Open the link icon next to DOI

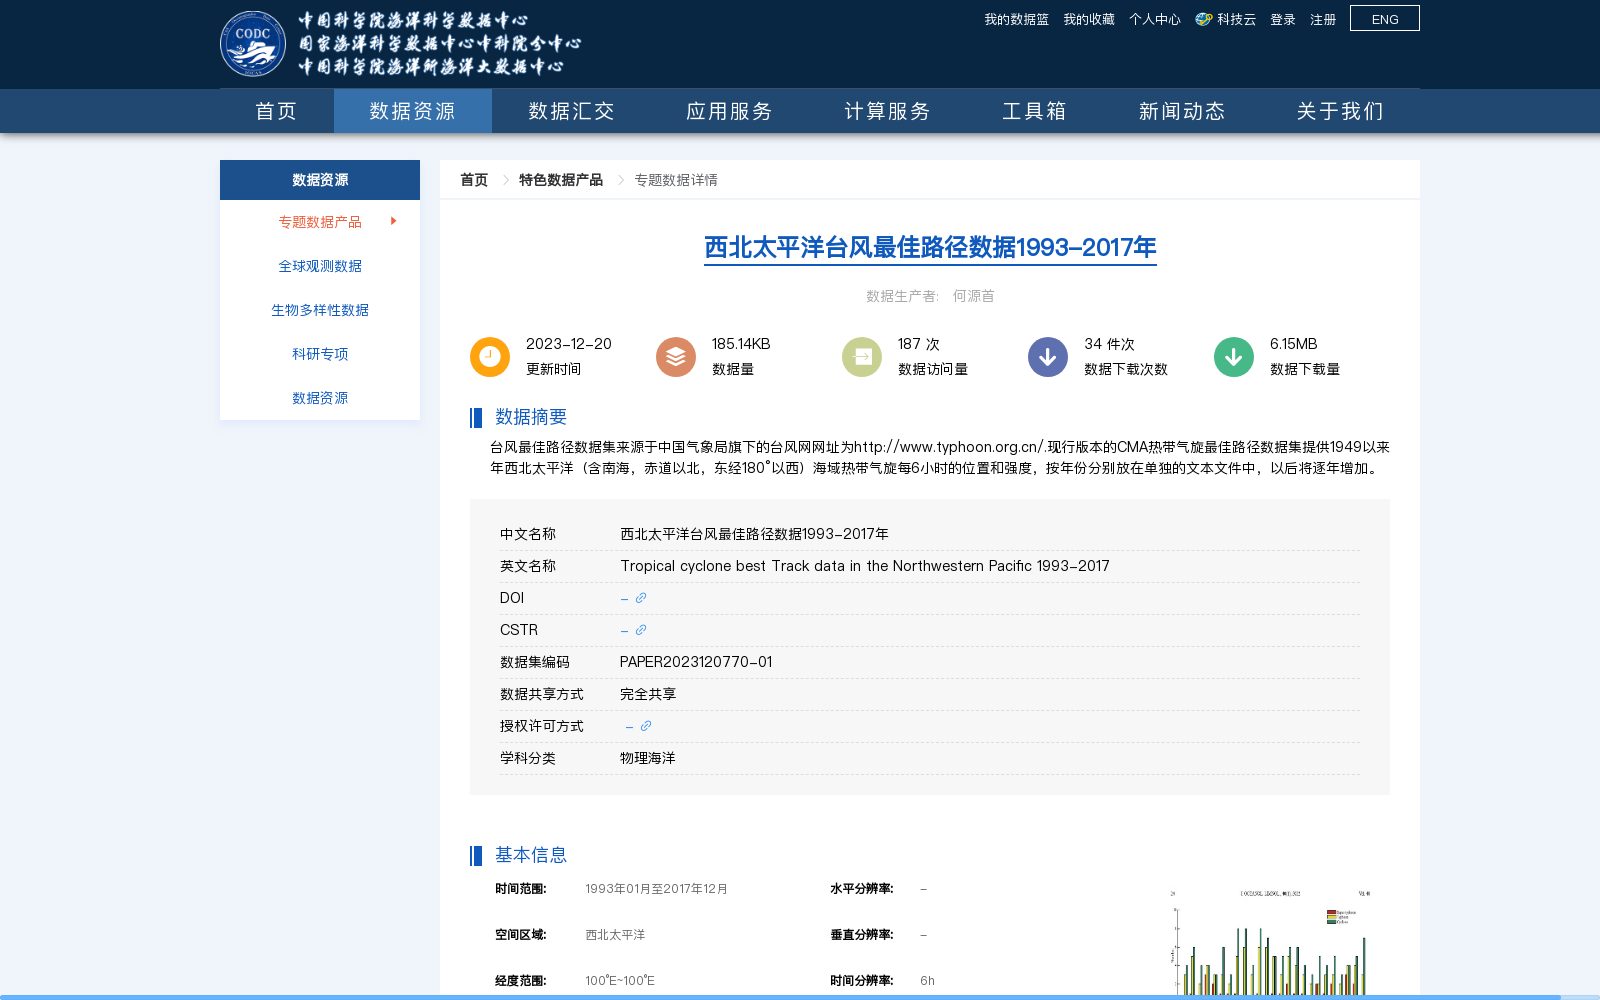click(641, 597)
